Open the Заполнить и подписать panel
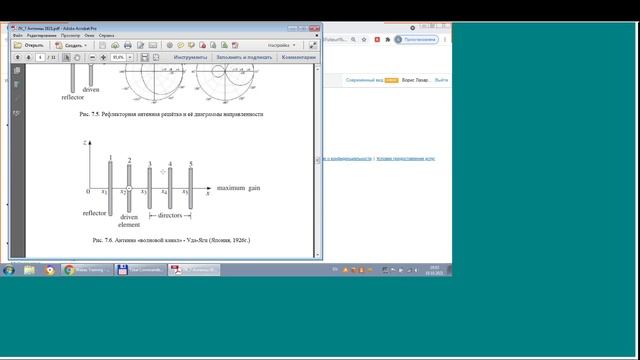The image size is (640, 360). [x=244, y=58]
